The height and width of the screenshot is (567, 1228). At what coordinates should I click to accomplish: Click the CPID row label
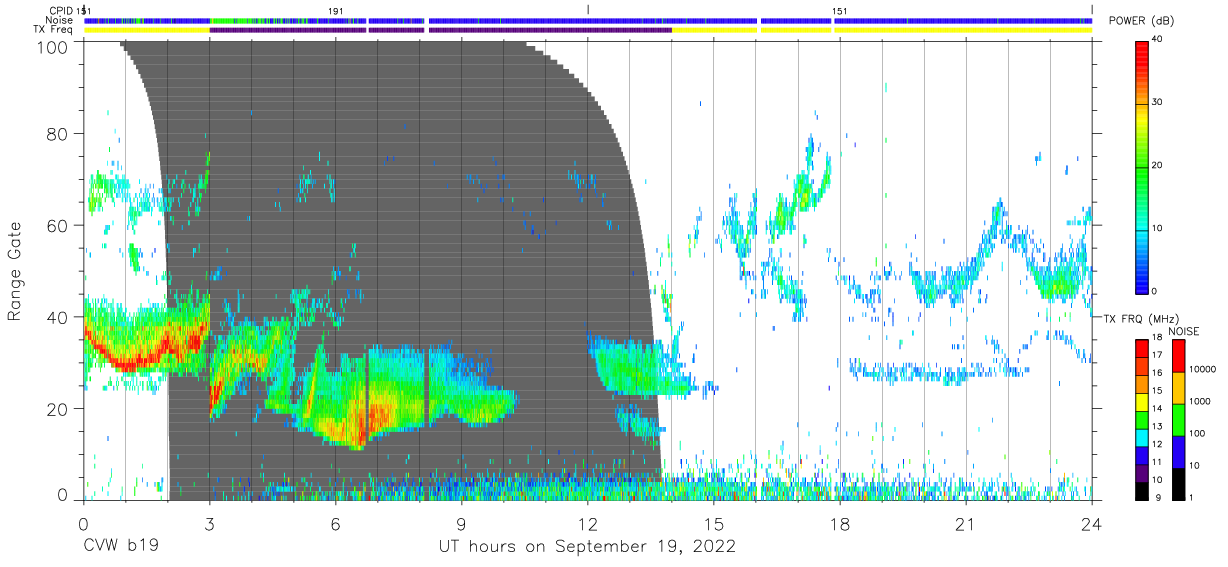[x=62, y=11]
